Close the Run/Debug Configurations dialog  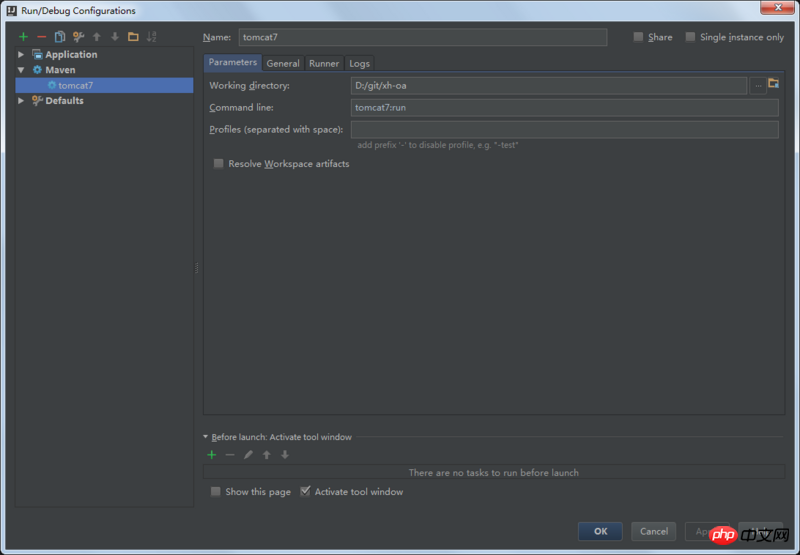[779, 7]
